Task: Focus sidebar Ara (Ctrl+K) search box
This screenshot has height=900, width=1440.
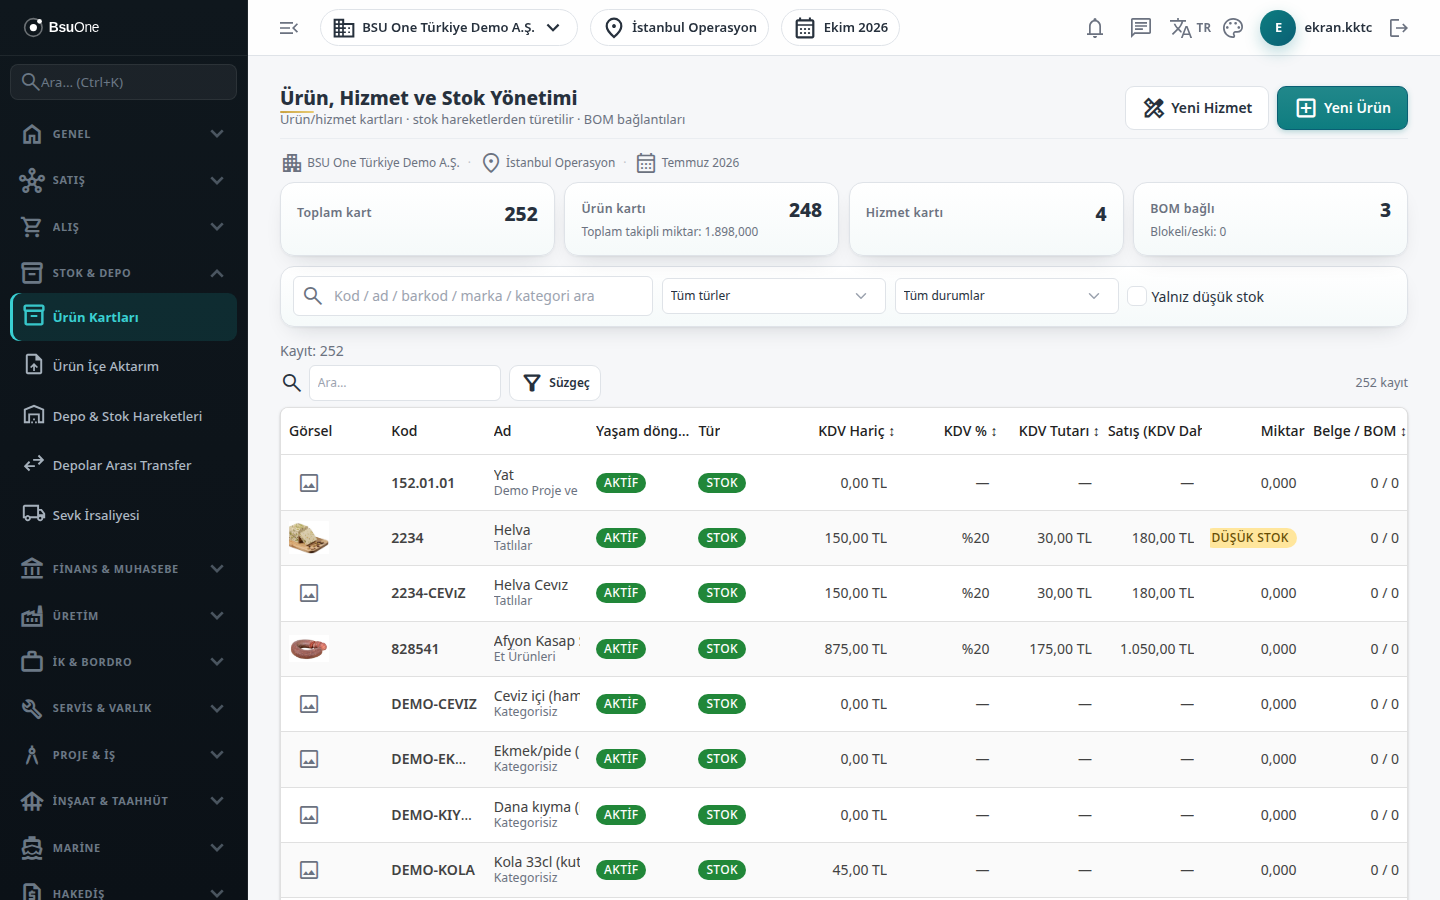Action: pyautogui.click(x=123, y=82)
